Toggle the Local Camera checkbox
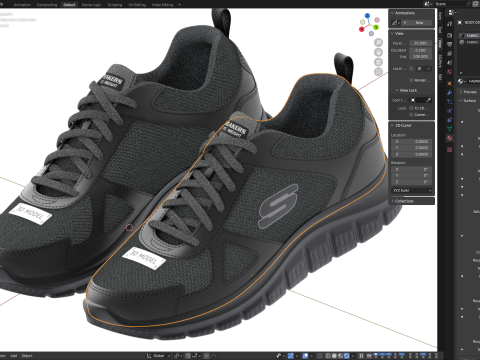Image resolution: width=480 pixels, height=360 pixels. 411,69
